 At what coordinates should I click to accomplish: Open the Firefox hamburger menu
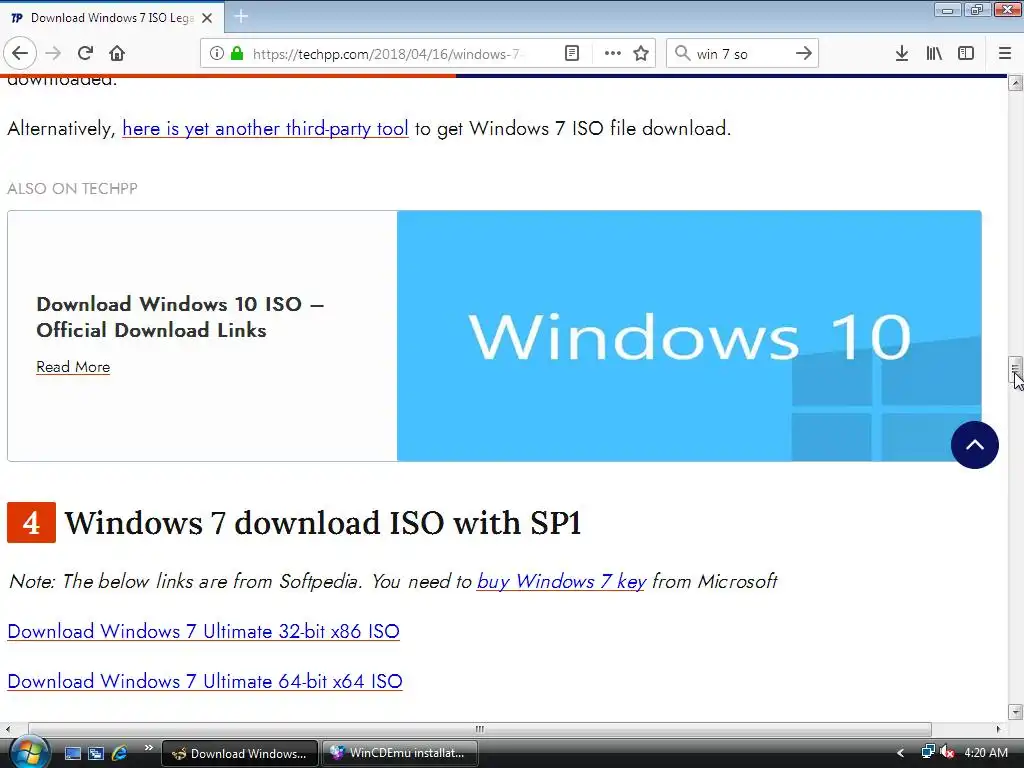[1005, 54]
